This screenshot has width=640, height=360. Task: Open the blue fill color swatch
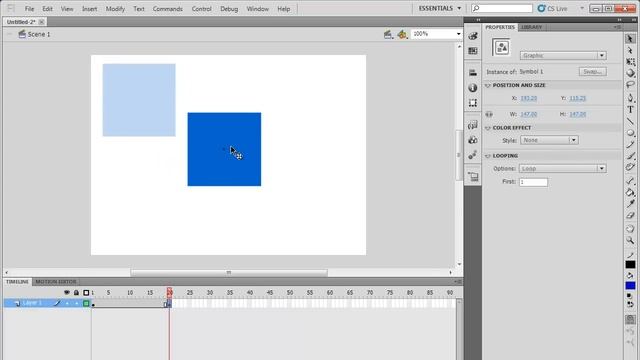[x=630, y=285]
